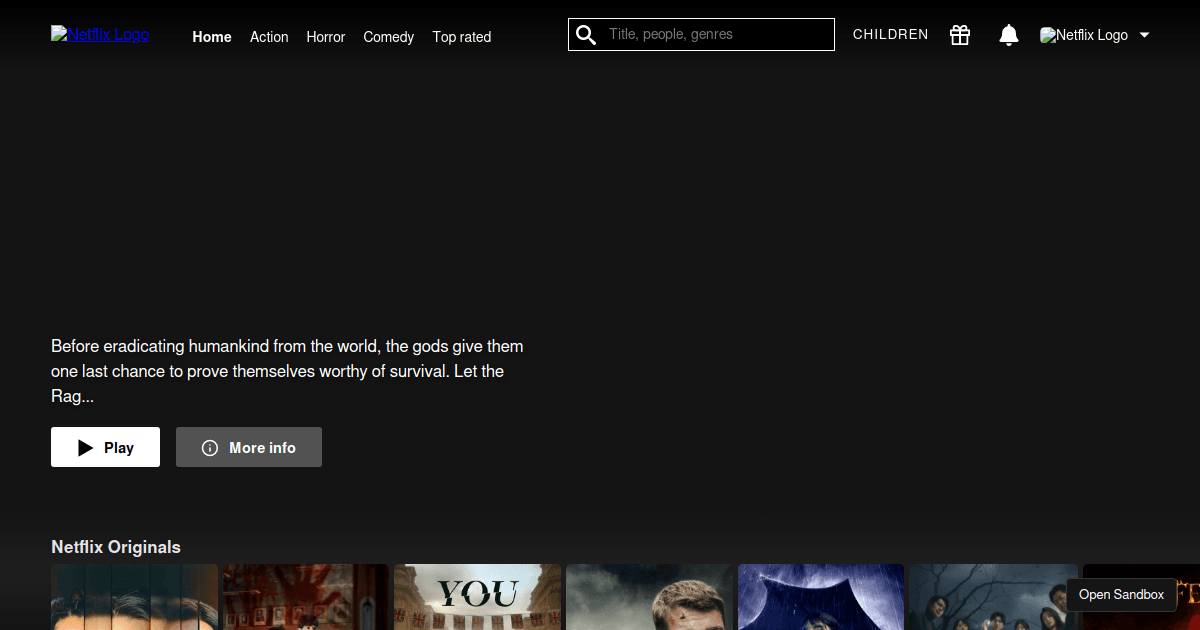This screenshot has height=630, width=1200.
Task: Open the Action category
Action: click(269, 37)
